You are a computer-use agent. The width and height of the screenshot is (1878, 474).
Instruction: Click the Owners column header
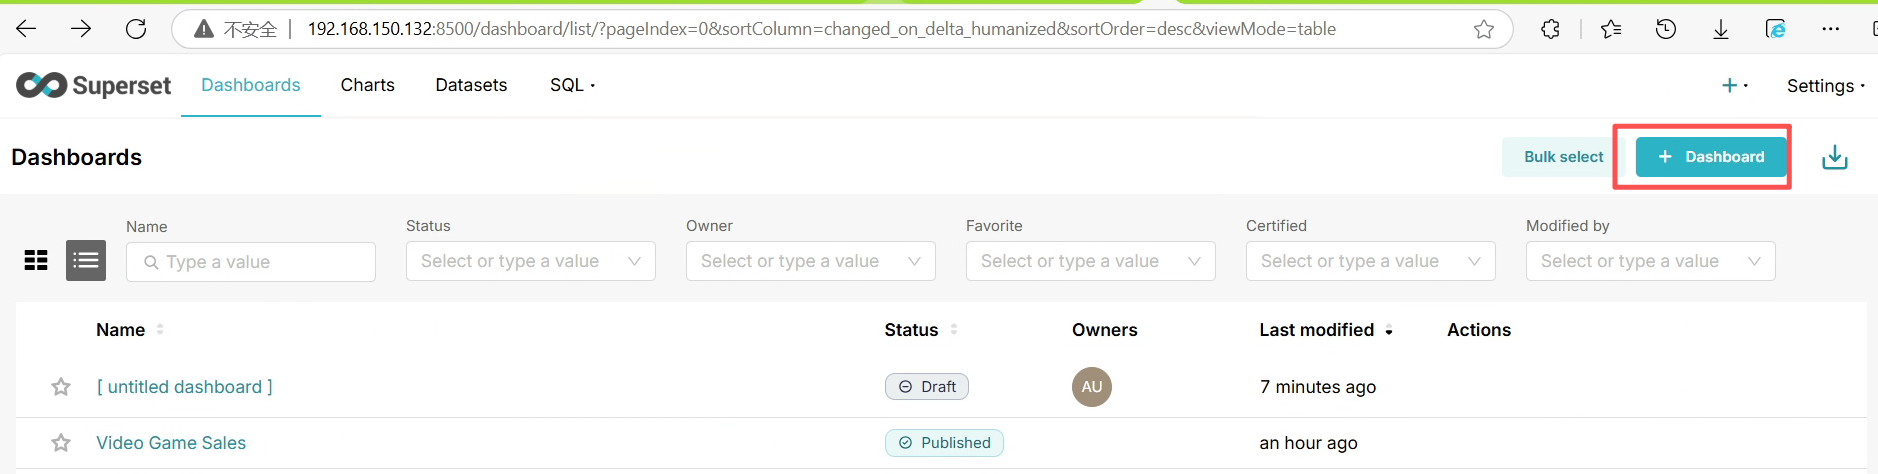1105,330
